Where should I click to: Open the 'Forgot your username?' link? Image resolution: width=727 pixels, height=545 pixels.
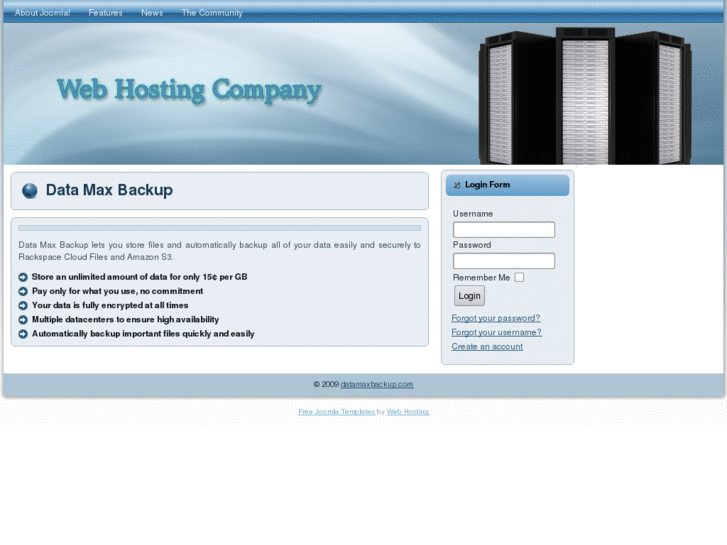tap(497, 333)
